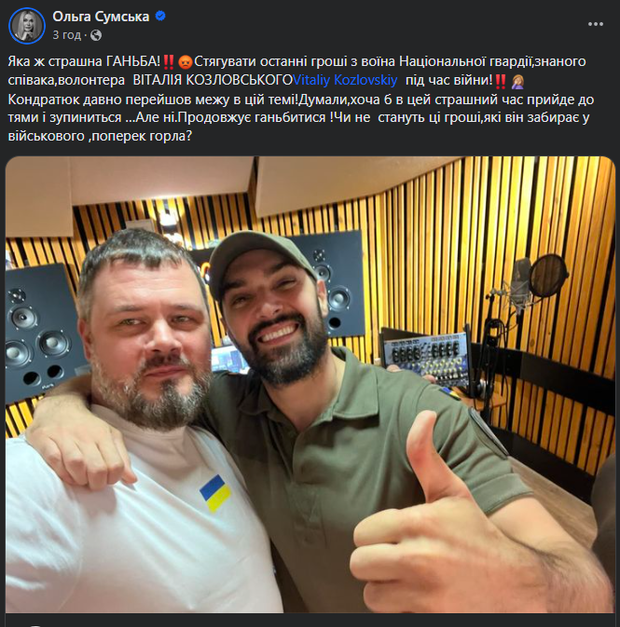Click the globe public audience icon

pos(96,36)
